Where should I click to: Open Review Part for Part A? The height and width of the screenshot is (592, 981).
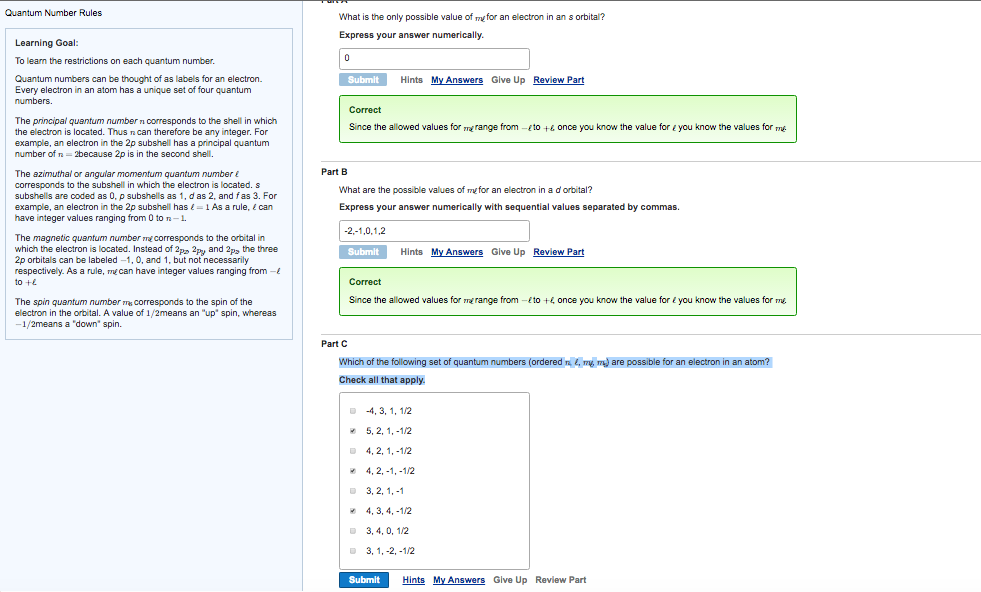558,79
